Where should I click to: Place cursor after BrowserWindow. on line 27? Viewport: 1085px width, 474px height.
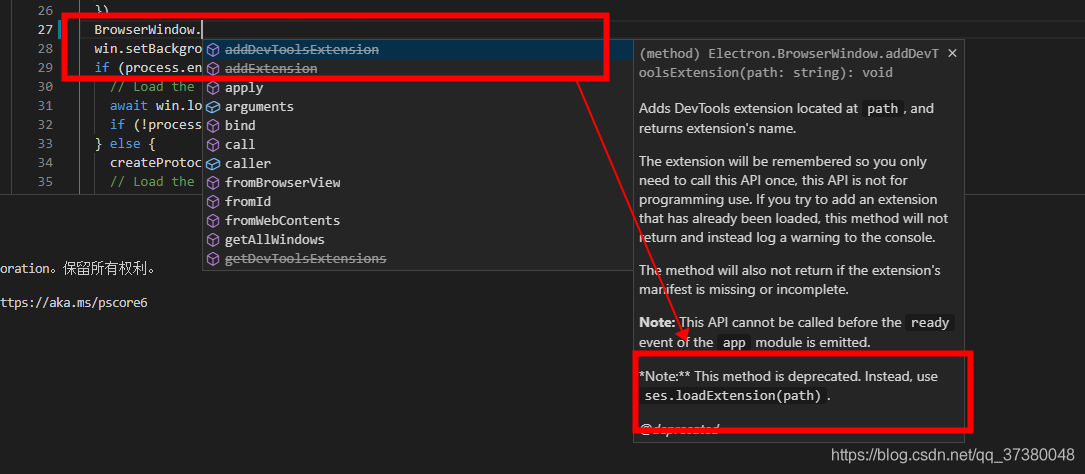[x=203, y=30]
